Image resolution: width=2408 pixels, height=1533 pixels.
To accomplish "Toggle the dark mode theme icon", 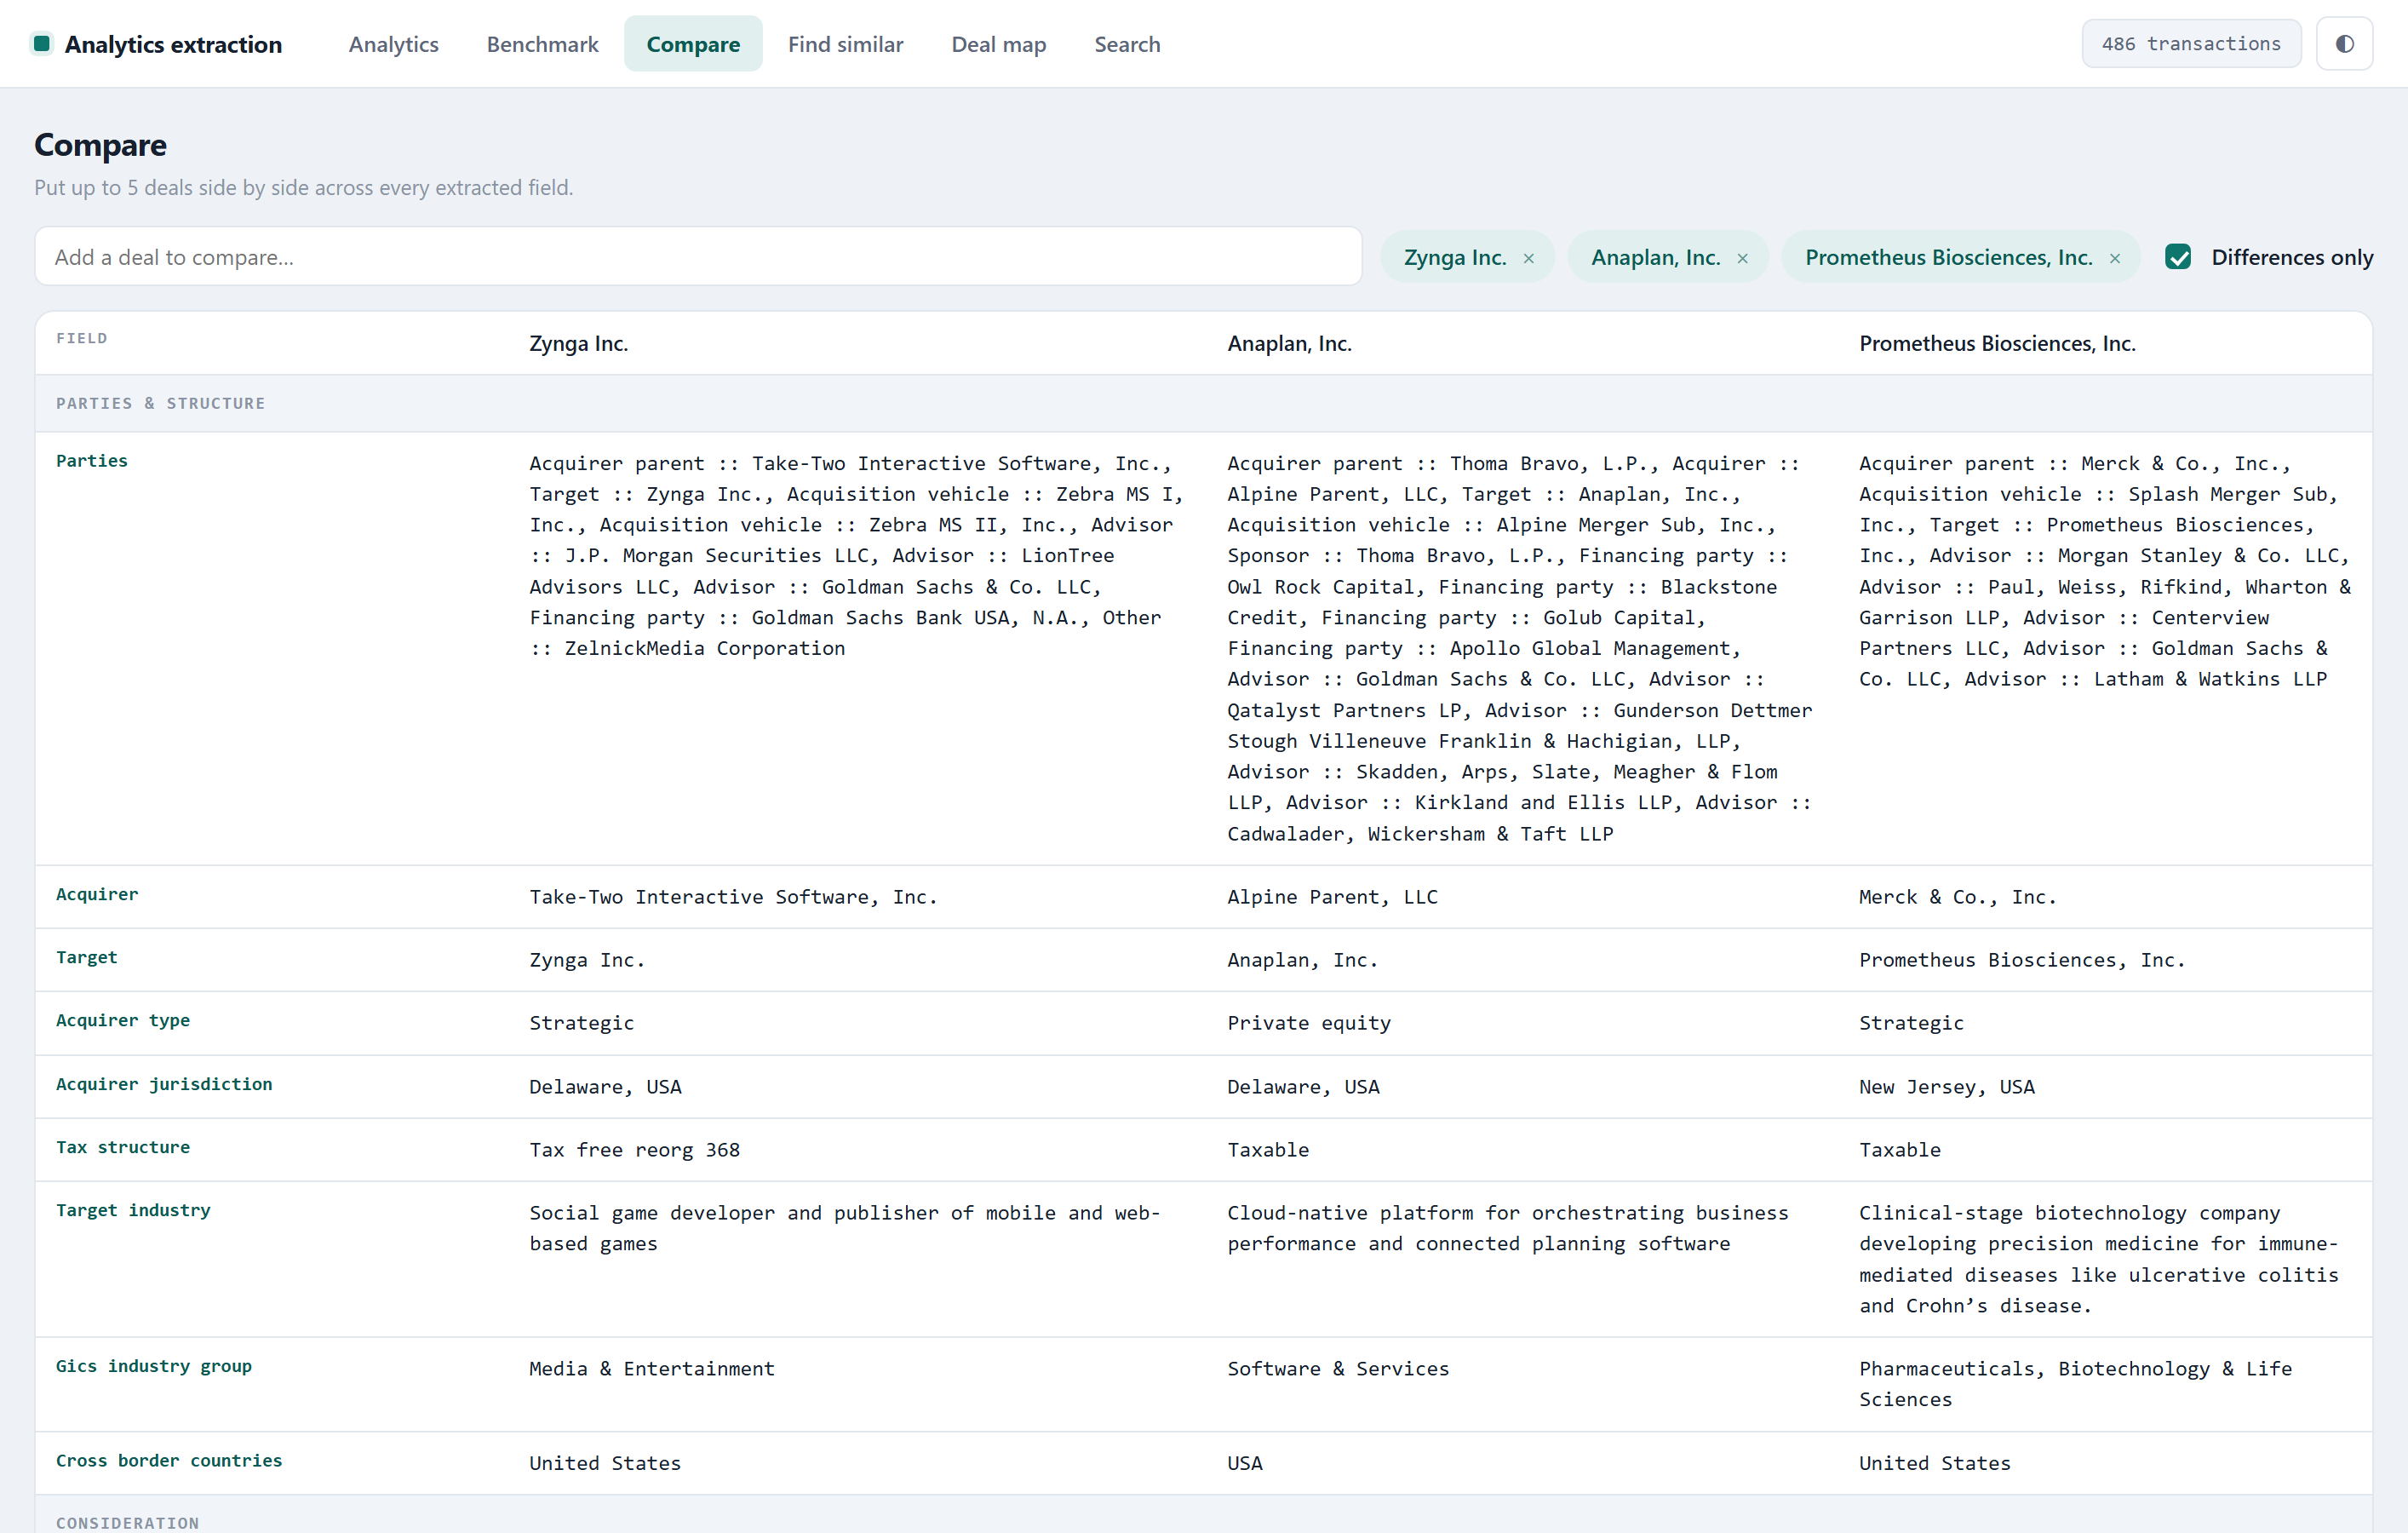I will pos(2344,44).
